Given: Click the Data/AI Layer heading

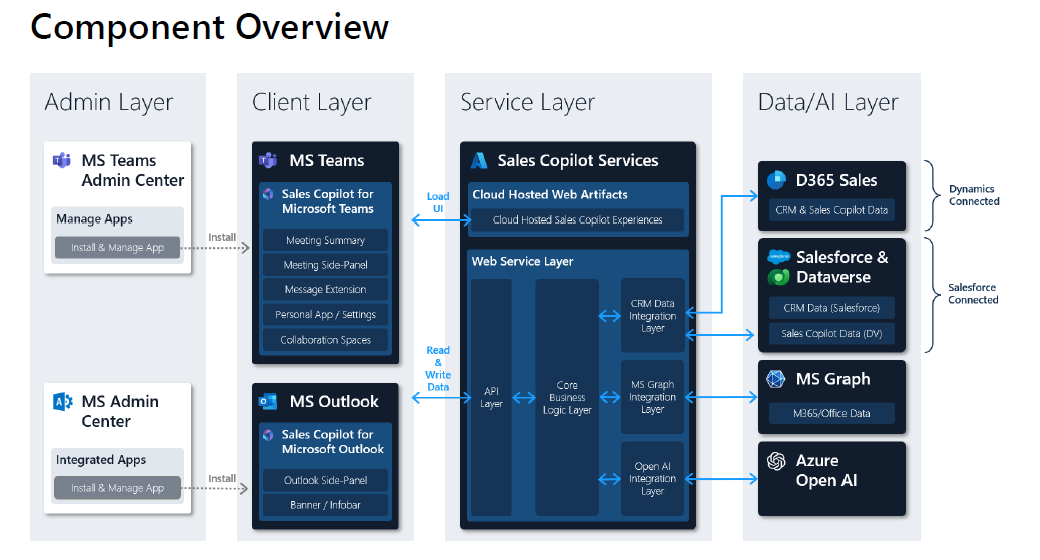Looking at the screenshot, I should pos(828,102).
